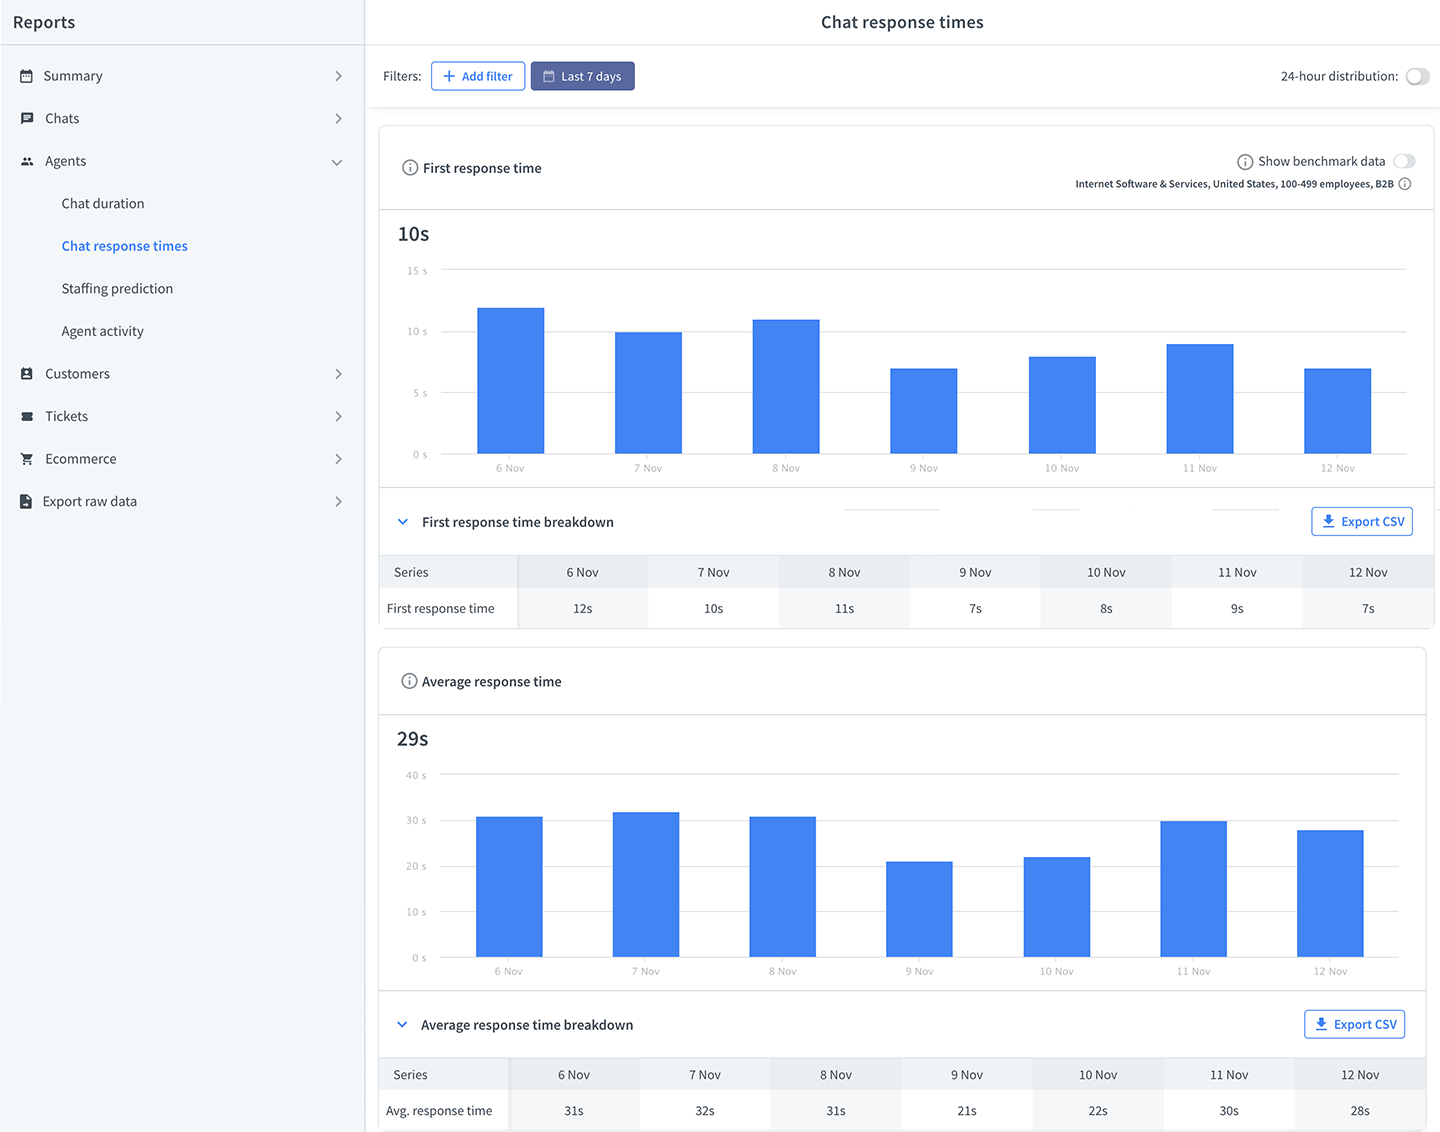1440x1132 pixels.
Task: Click the calendar icon on Last 7 days
Action: pos(549,76)
